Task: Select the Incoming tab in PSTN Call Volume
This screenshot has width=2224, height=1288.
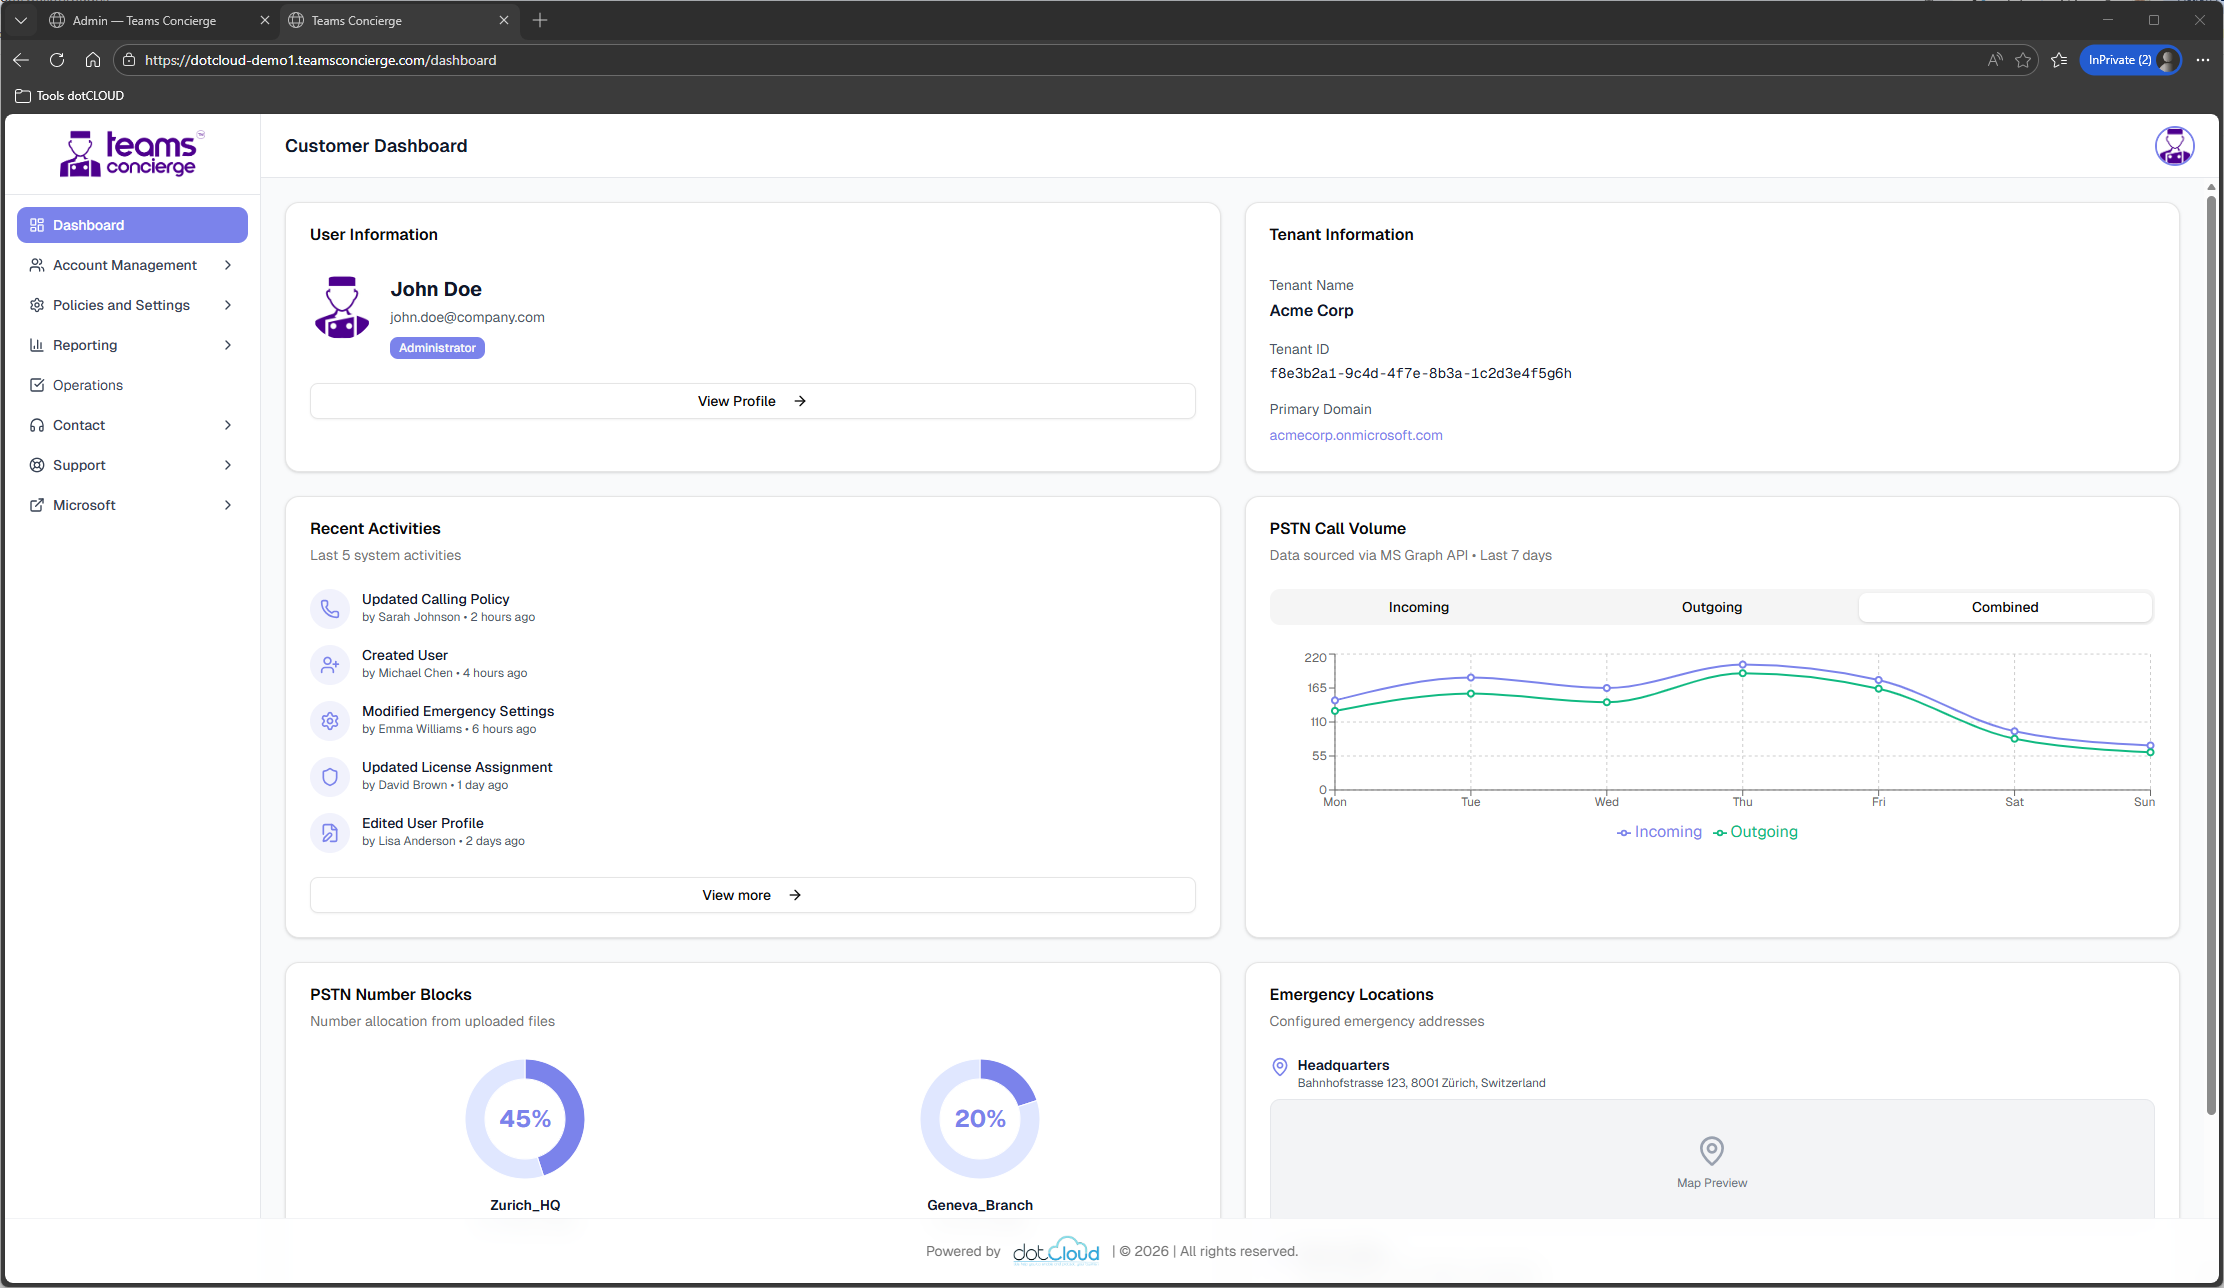Action: click(x=1418, y=607)
